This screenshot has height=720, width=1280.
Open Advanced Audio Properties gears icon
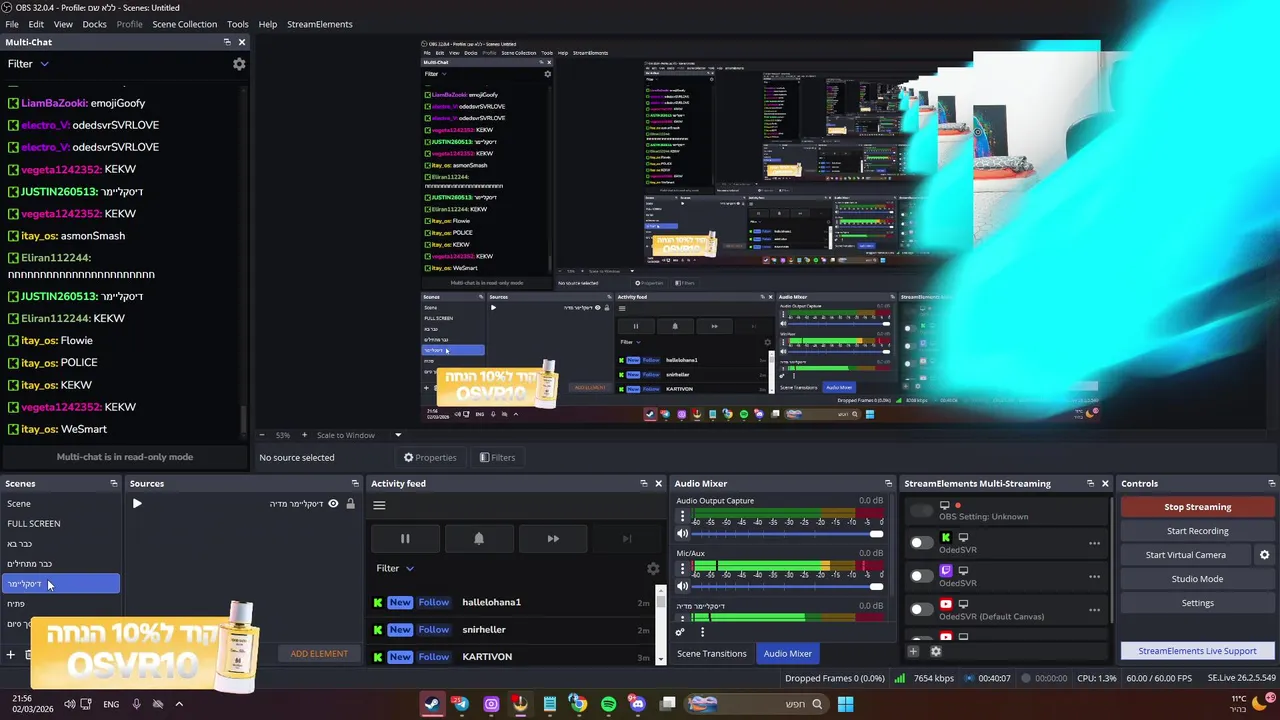tap(680, 632)
